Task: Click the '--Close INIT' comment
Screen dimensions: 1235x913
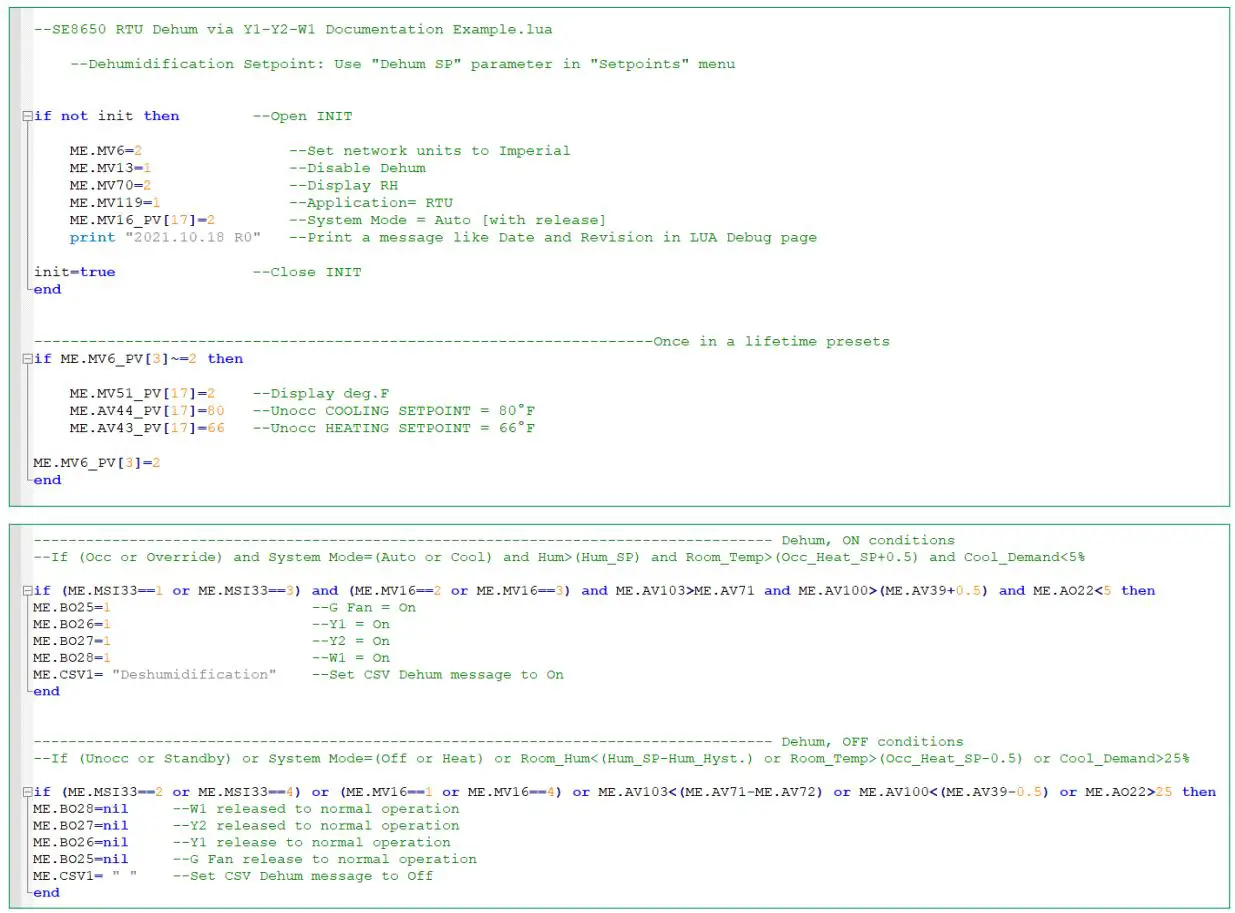Action: (x=307, y=272)
